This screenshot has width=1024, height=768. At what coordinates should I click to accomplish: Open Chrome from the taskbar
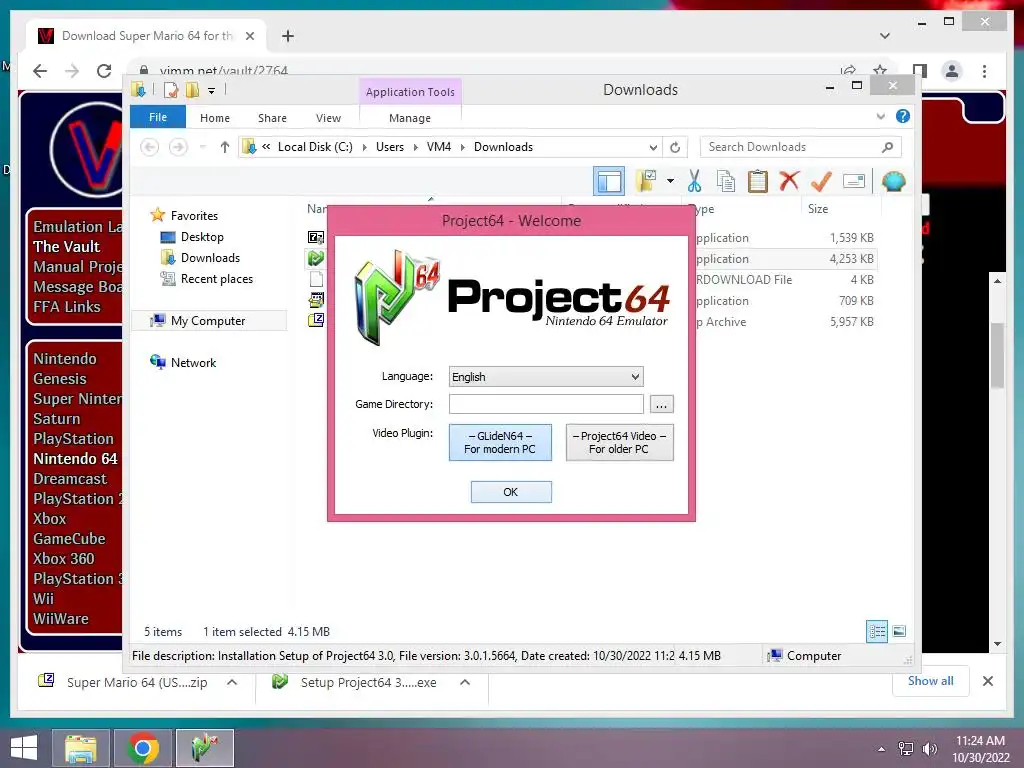click(143, 748)
